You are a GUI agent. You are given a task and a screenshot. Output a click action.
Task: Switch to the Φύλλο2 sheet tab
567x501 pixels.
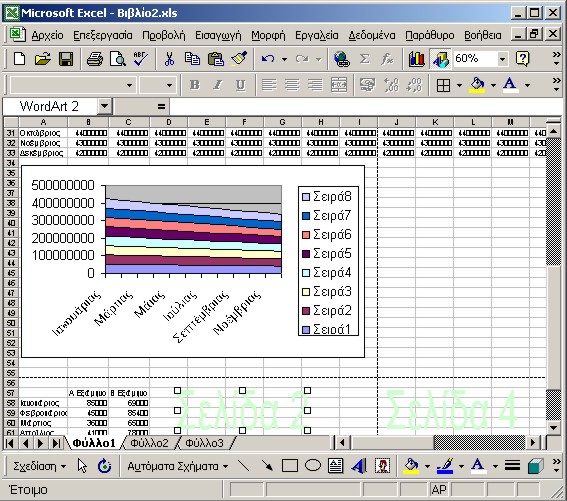pyautogui.click(x=149, y=443)
